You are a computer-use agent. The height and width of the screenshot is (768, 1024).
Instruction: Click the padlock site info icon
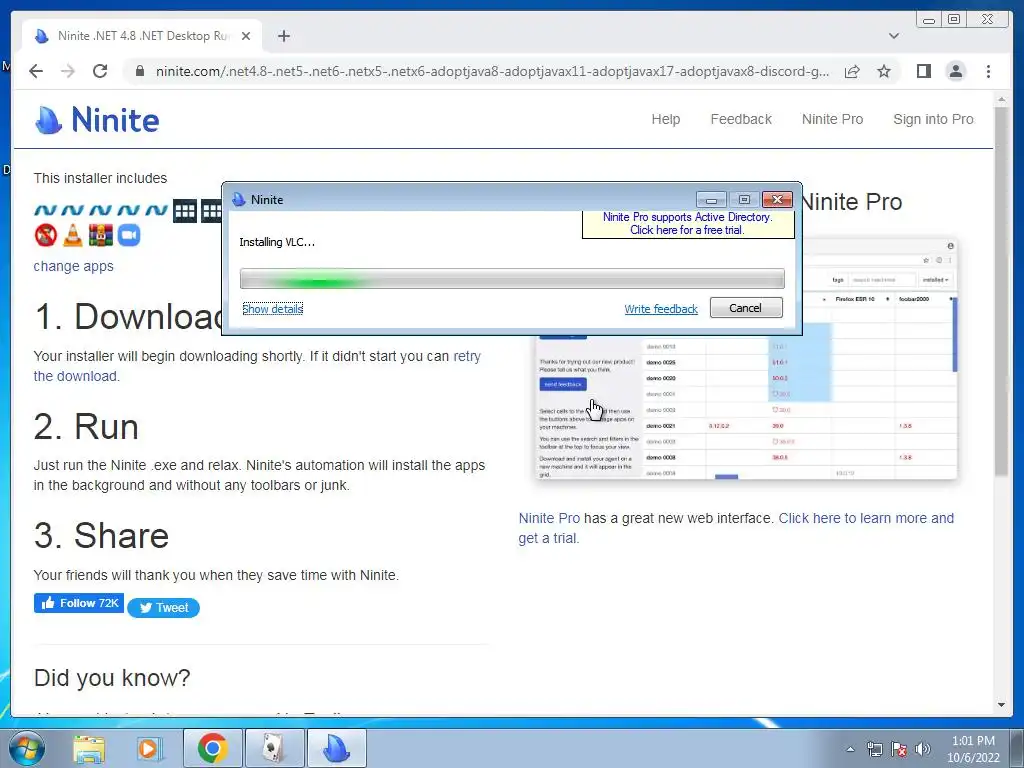coord(139,71)
